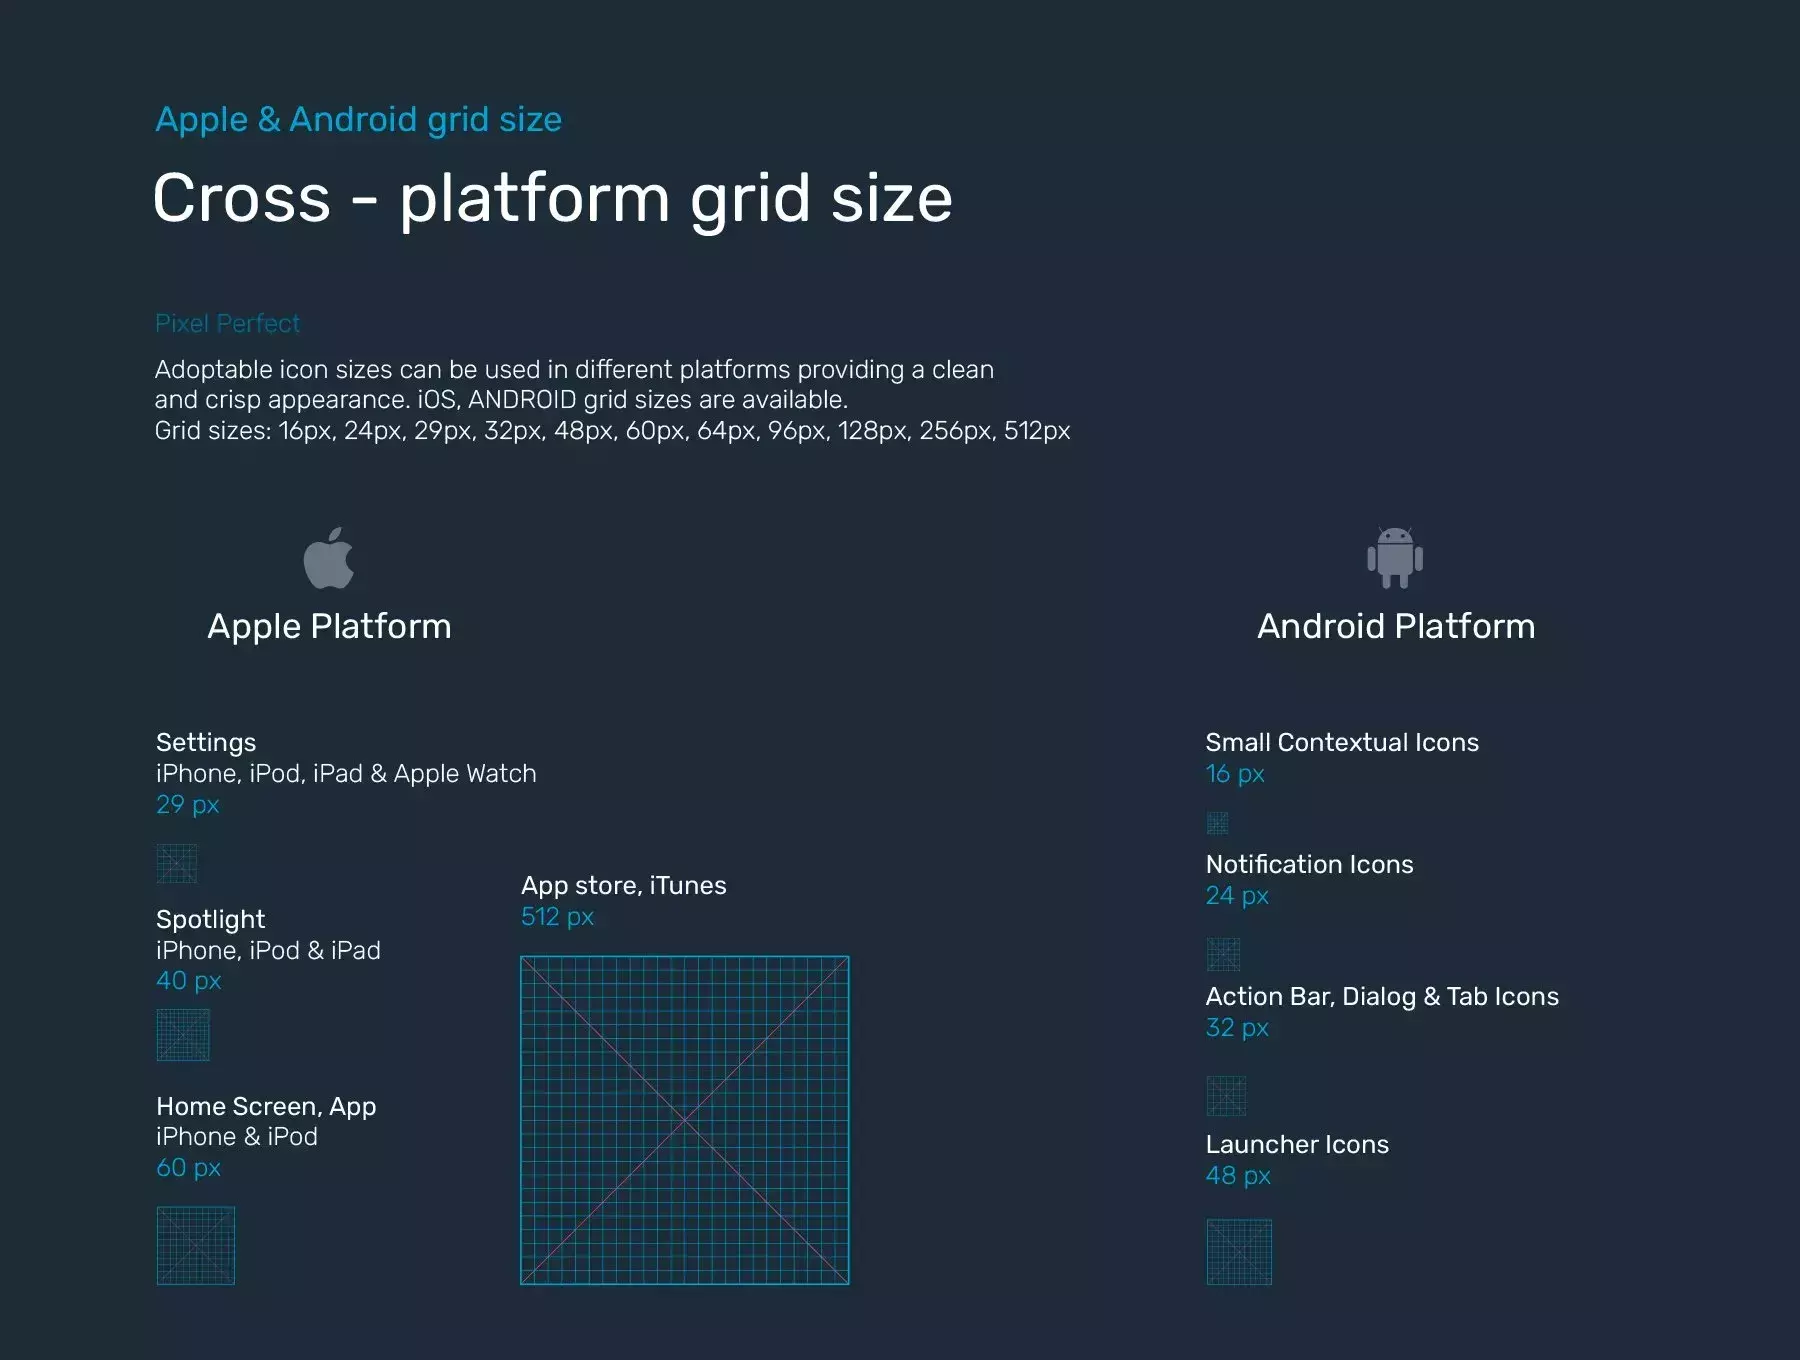Click the Android robot icon
The image size is (1800, 1360).
(1395, 557)
